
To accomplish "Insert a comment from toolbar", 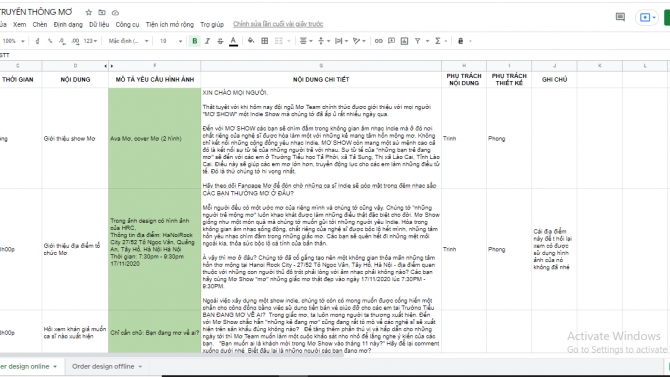I will coord(391,41).
